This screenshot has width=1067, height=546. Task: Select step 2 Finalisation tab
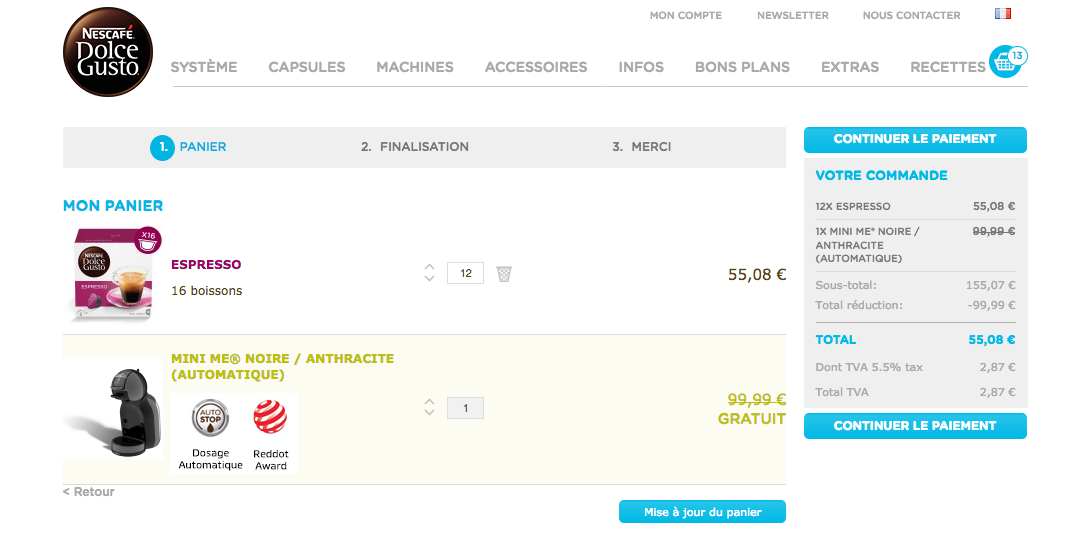point(414,146)
